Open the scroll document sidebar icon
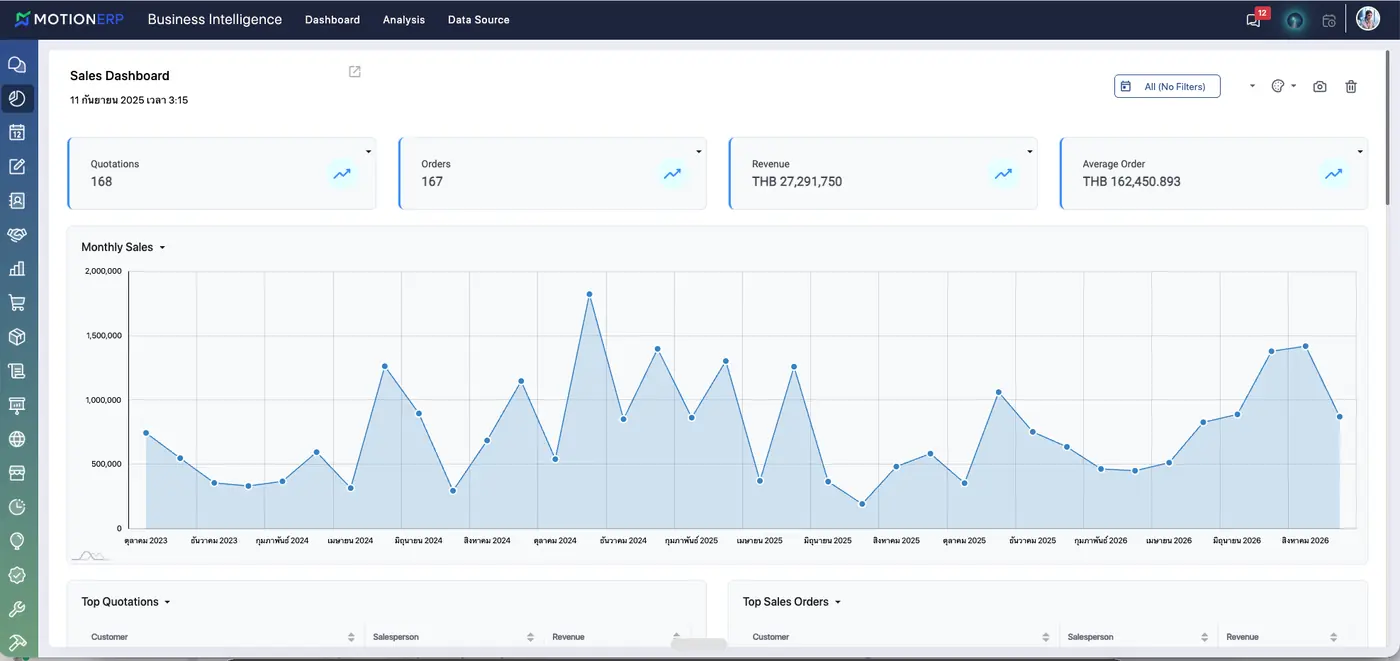Screen dimensions: 1400x661 [17, 371]
